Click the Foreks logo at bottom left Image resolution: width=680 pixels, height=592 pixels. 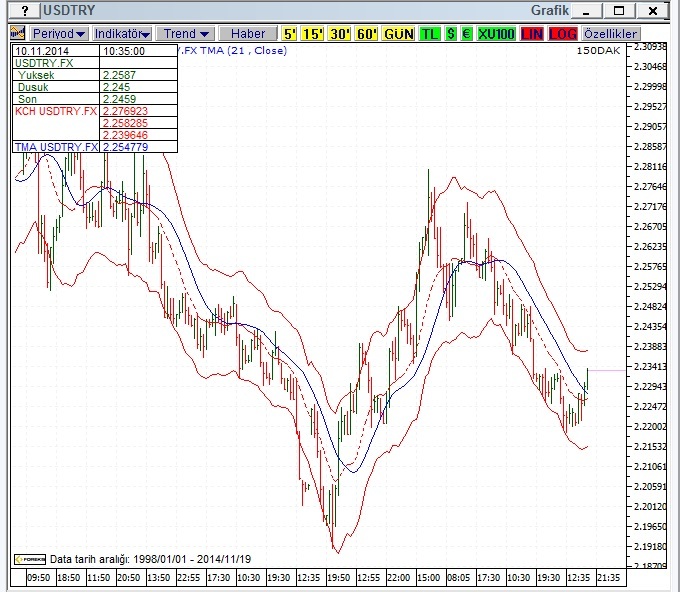[30, 559]
